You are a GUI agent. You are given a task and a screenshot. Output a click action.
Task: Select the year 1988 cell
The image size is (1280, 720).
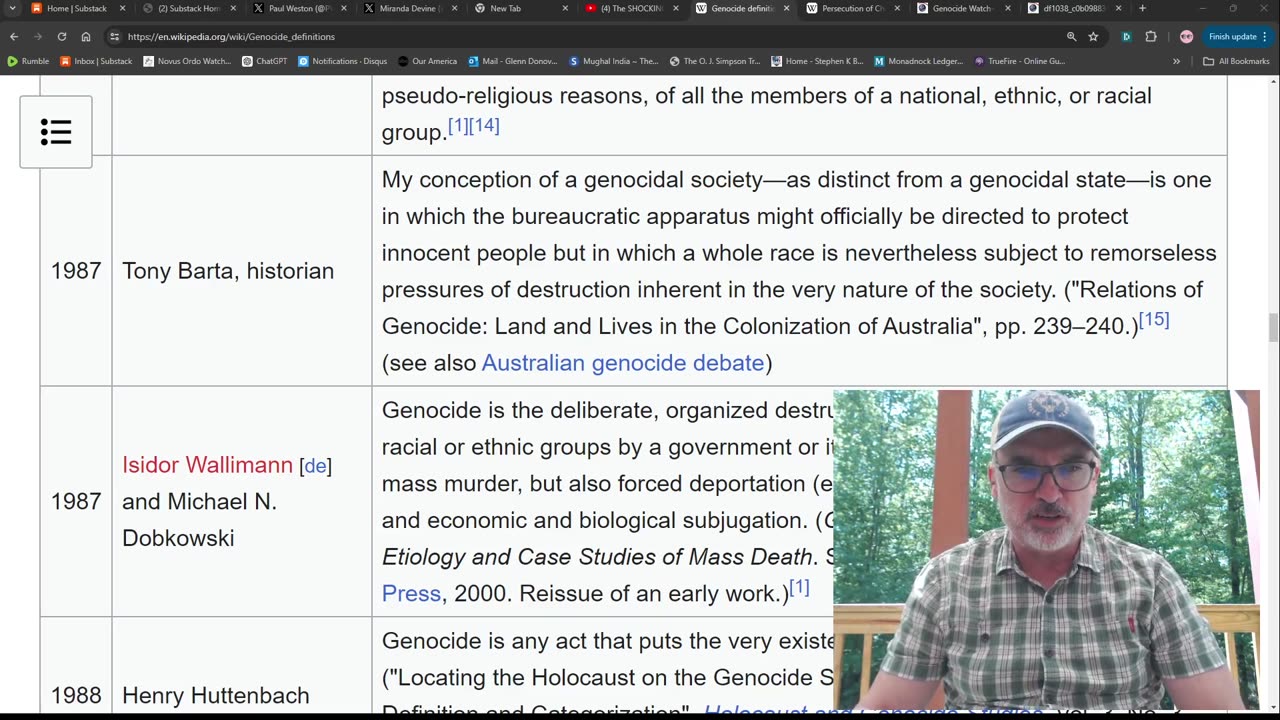click(x=76, y=695)
